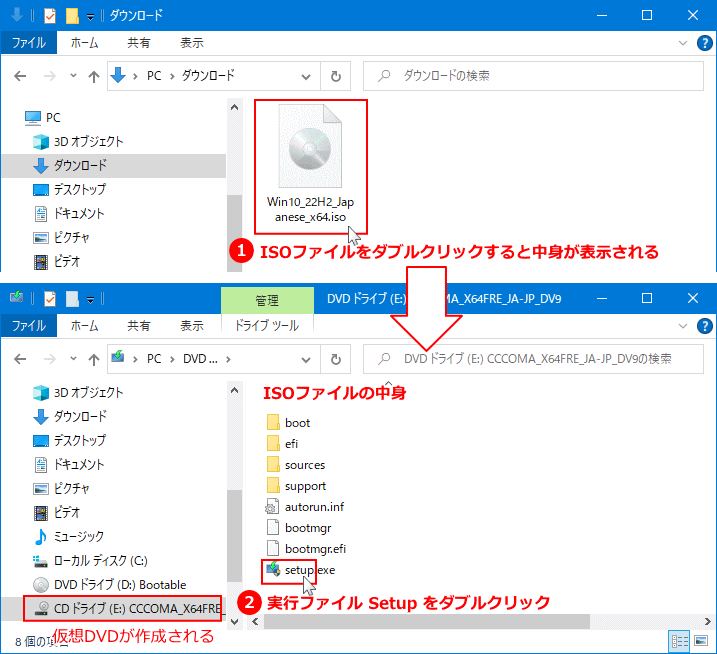The image size is (717, 654).
Task: Expand address bar history dropdown in ダウンロード window
Action: pyautogui.click(x=306, y=76)
